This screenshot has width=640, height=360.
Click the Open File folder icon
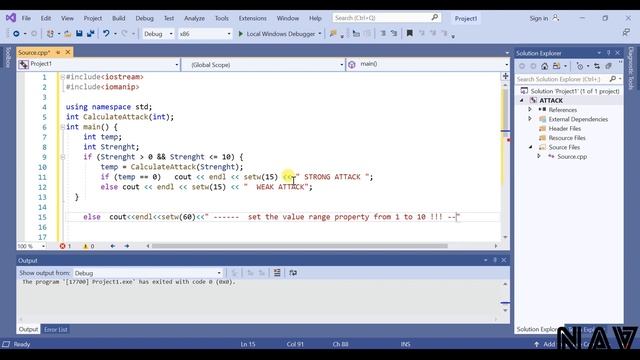click(68, 34)
